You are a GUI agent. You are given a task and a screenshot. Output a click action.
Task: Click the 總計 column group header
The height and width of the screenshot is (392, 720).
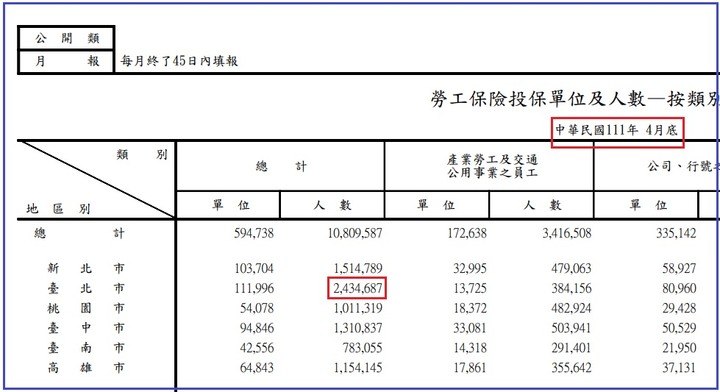pyautogui.click(x=281, y=166)
